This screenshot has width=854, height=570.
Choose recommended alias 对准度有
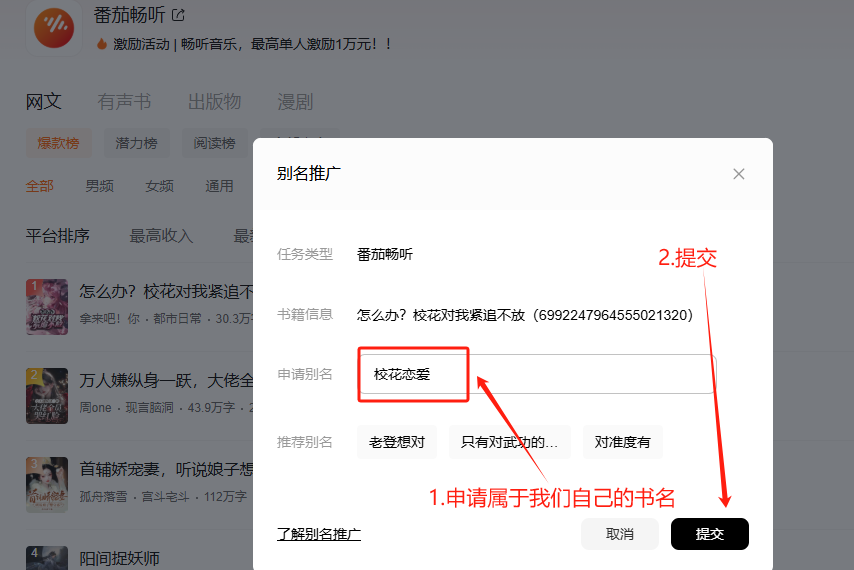[623, 442]
